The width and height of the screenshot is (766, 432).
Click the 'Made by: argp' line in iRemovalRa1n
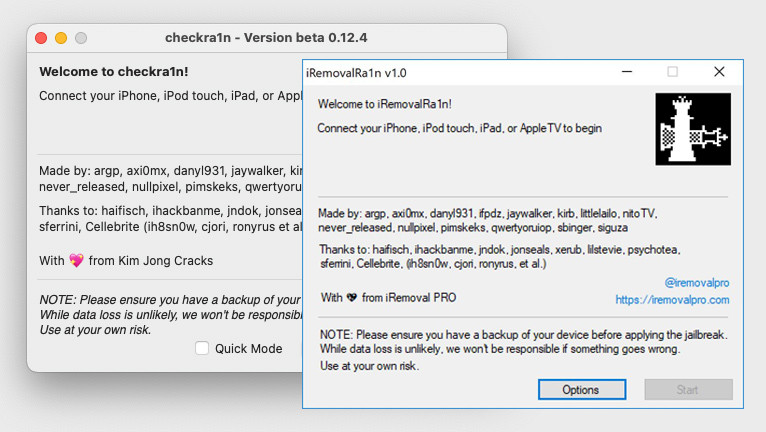488,213
